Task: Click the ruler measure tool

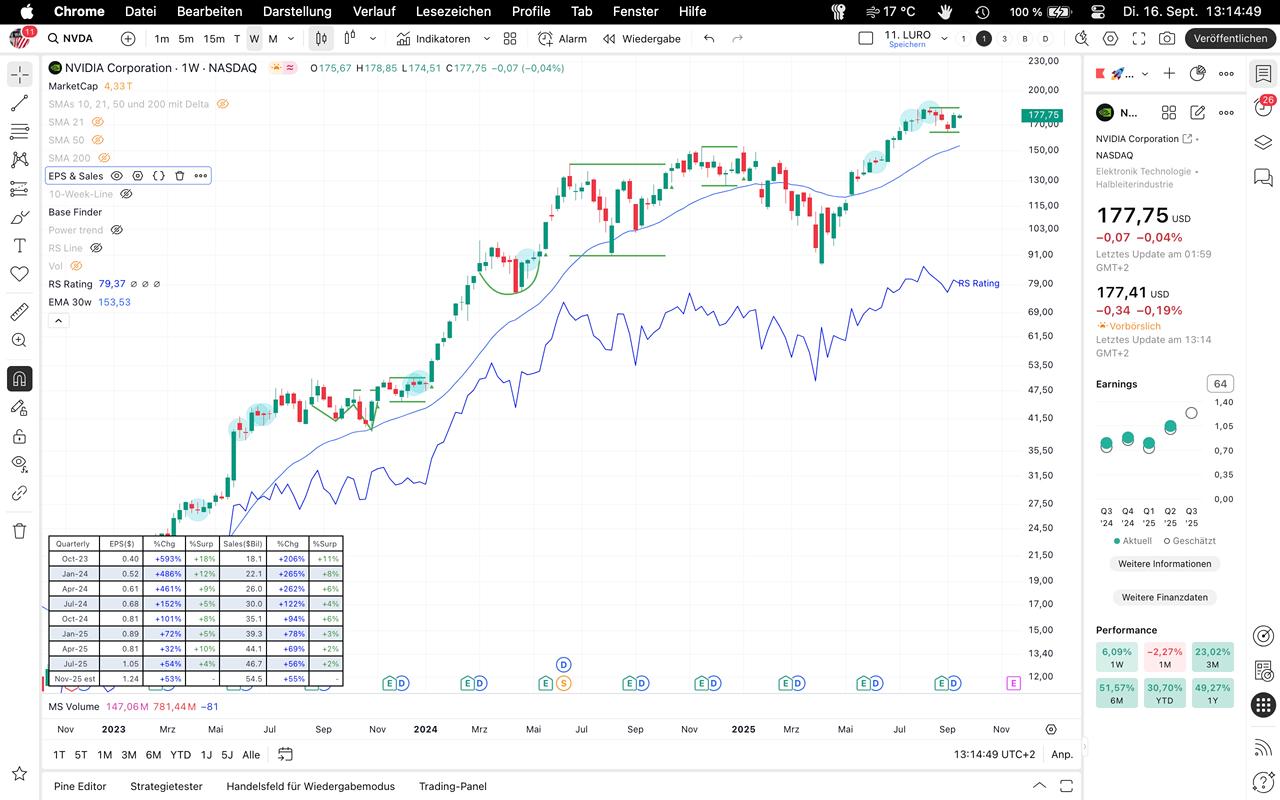Action: tap(19, 312)
